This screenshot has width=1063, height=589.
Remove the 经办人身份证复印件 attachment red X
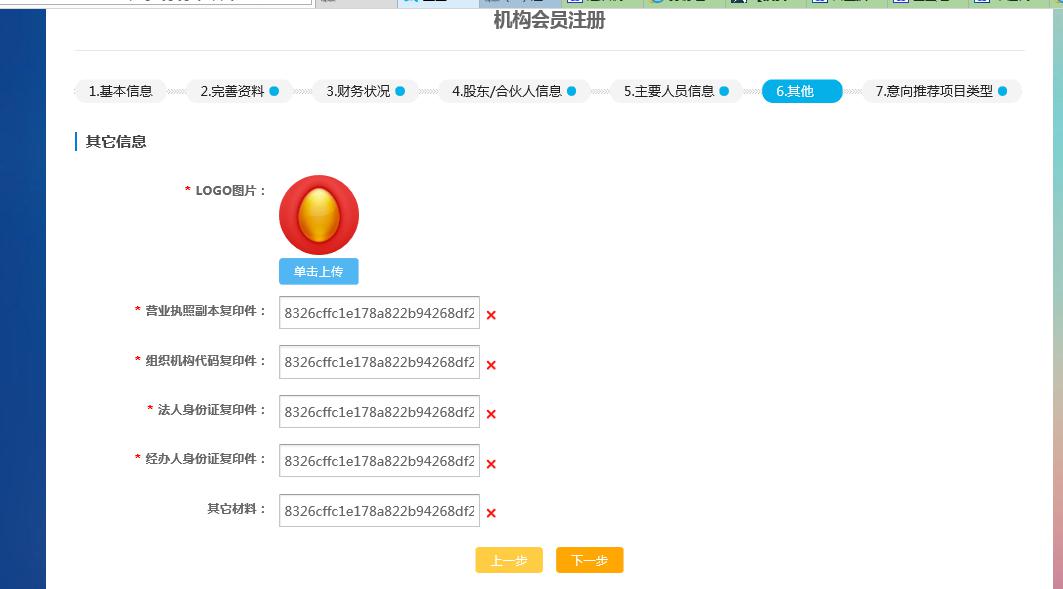[x=491, y=464]
